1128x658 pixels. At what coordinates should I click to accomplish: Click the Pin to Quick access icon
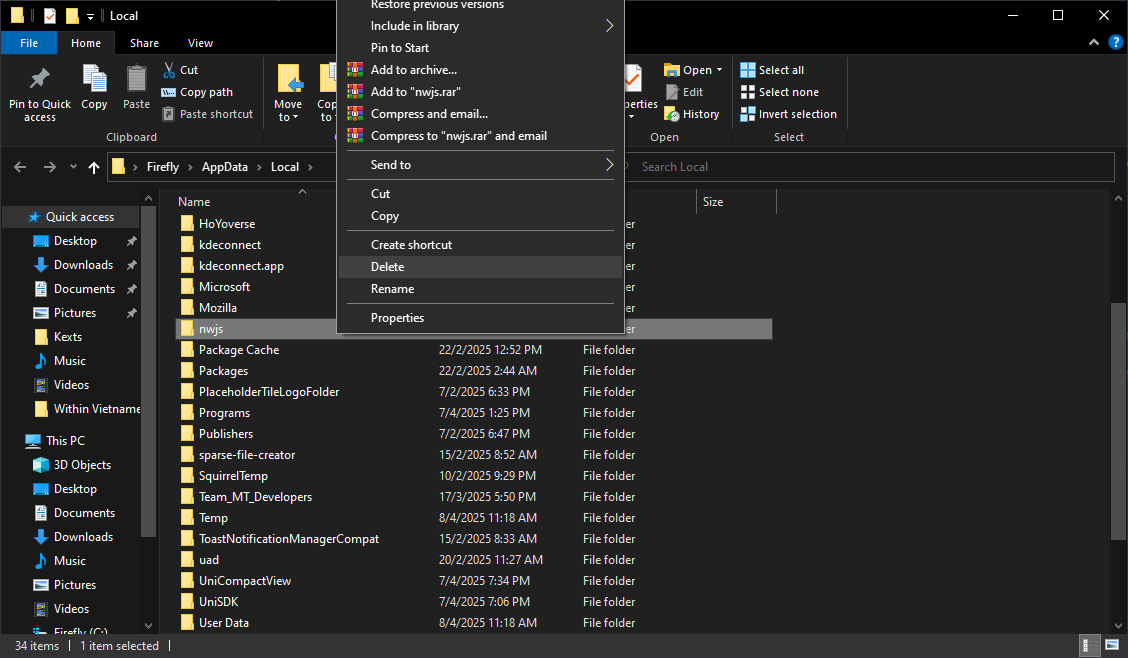40,80
